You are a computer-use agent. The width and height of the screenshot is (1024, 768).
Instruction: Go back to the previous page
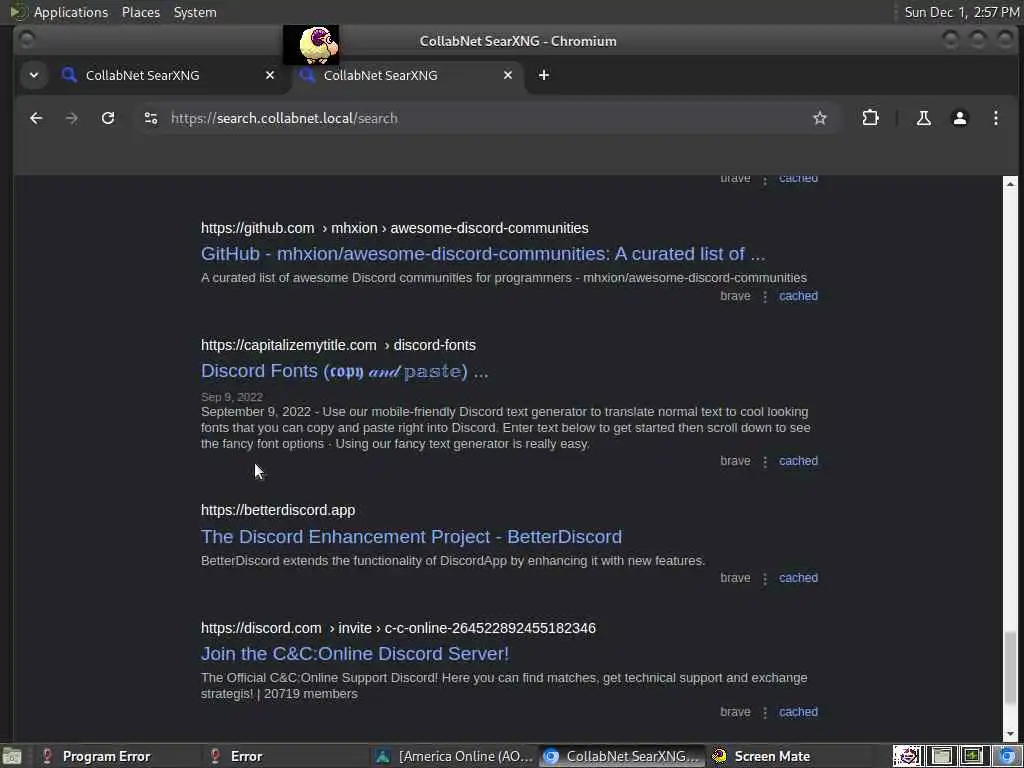(x=36, y=118)
